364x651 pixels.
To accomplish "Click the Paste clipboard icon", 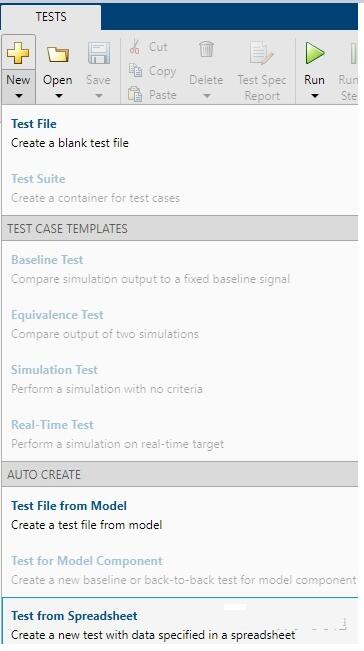I will pos(135,94).
